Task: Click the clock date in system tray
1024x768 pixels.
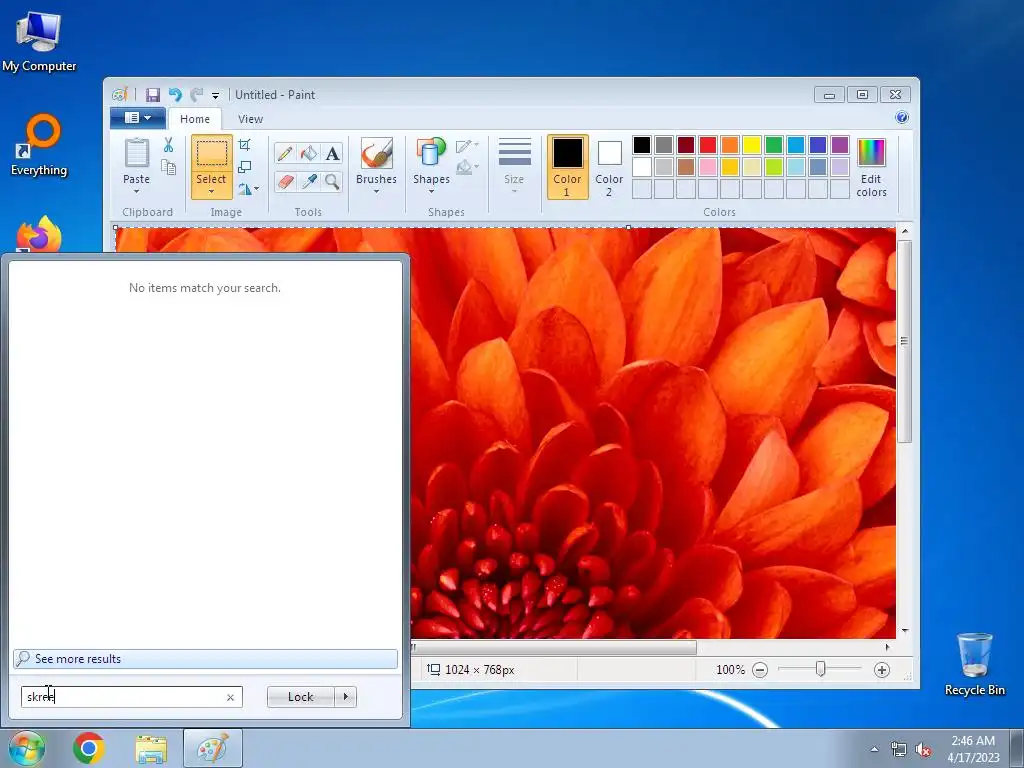Action: (x=973, y=749)
